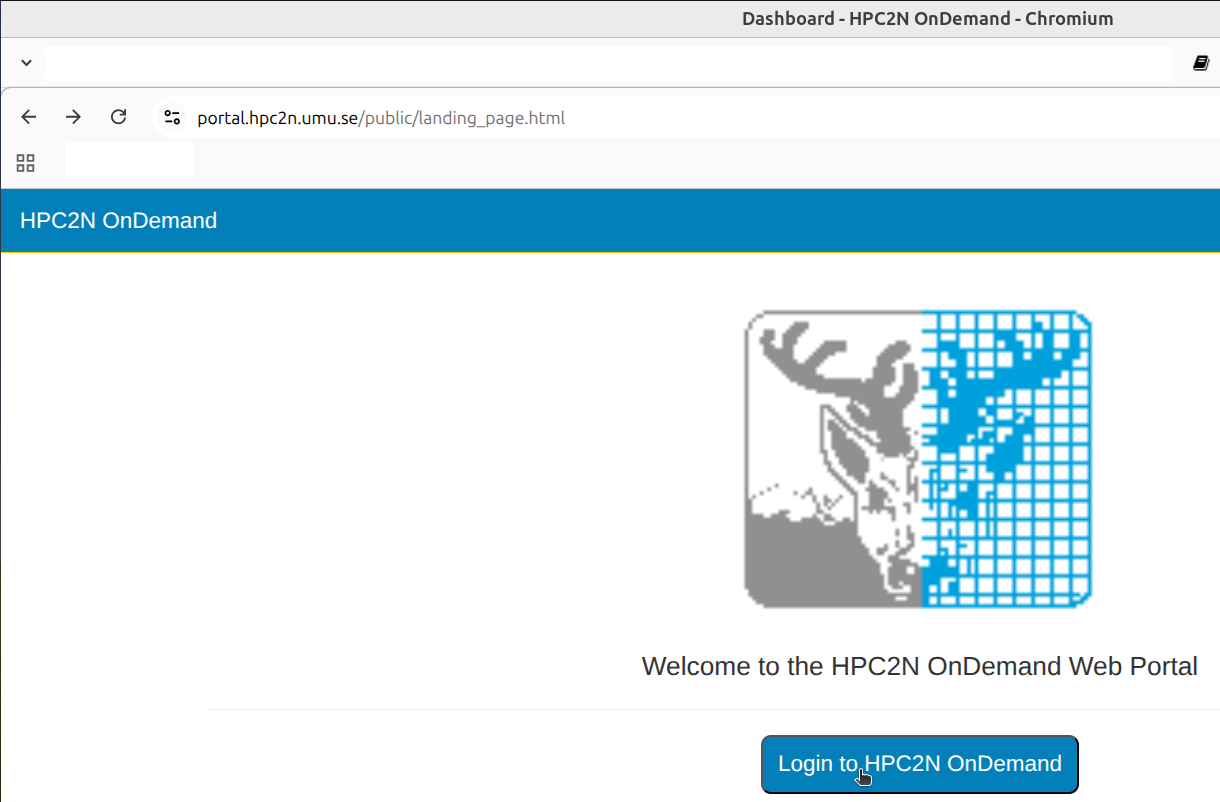Image resolution: width=1220 pixels, height=802 pixels.
Task: Open the browser tab list dropdown
Action: pyautogui.click(x=25, y=62)
